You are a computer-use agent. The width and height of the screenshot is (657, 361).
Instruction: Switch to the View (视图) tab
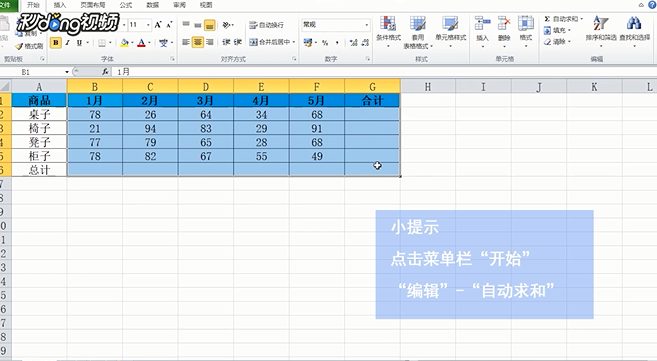(206, 5)
